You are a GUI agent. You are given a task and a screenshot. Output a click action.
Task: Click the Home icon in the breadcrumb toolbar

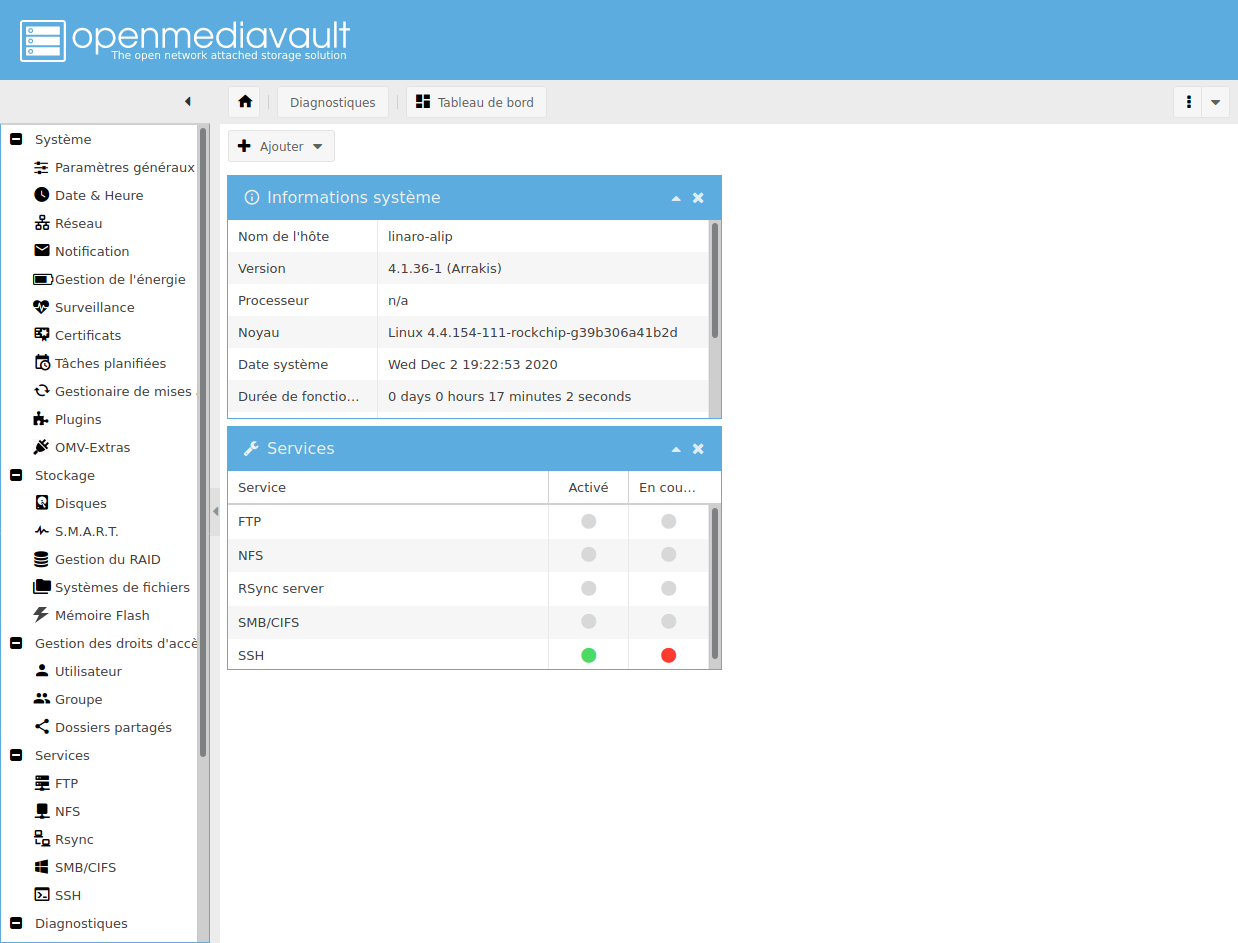tap(245, 102)
